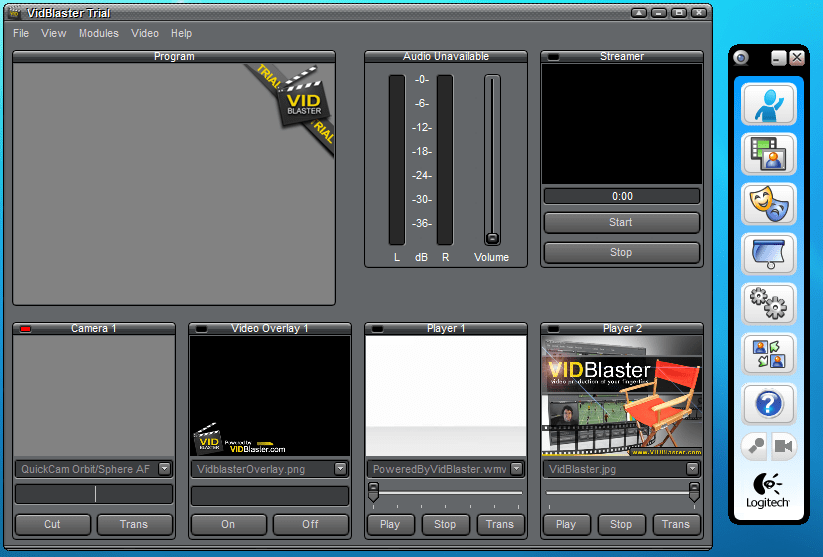The width and height of the screenshot is (823, 557).
Task: Expand the PoweredByVidBlaster.wmv dropdown
Action: [x=516, y=468]
